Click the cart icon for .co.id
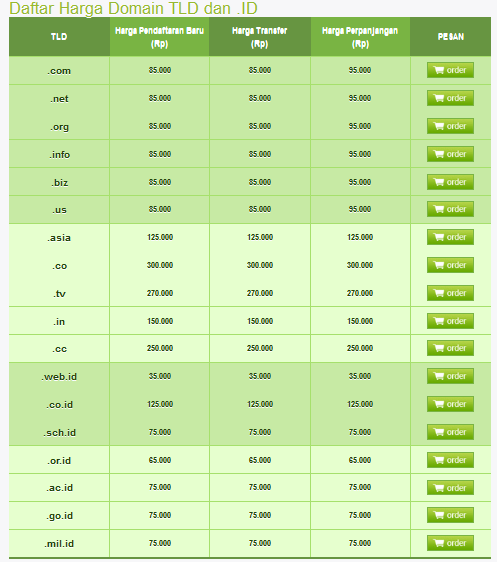Image resolution: width=497 pixels, height=562 pixels. (x=439, y=404)
